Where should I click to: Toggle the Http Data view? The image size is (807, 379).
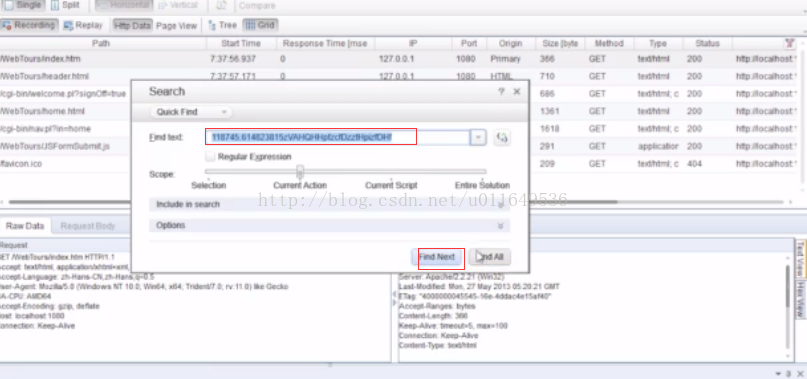click(132, 25)
